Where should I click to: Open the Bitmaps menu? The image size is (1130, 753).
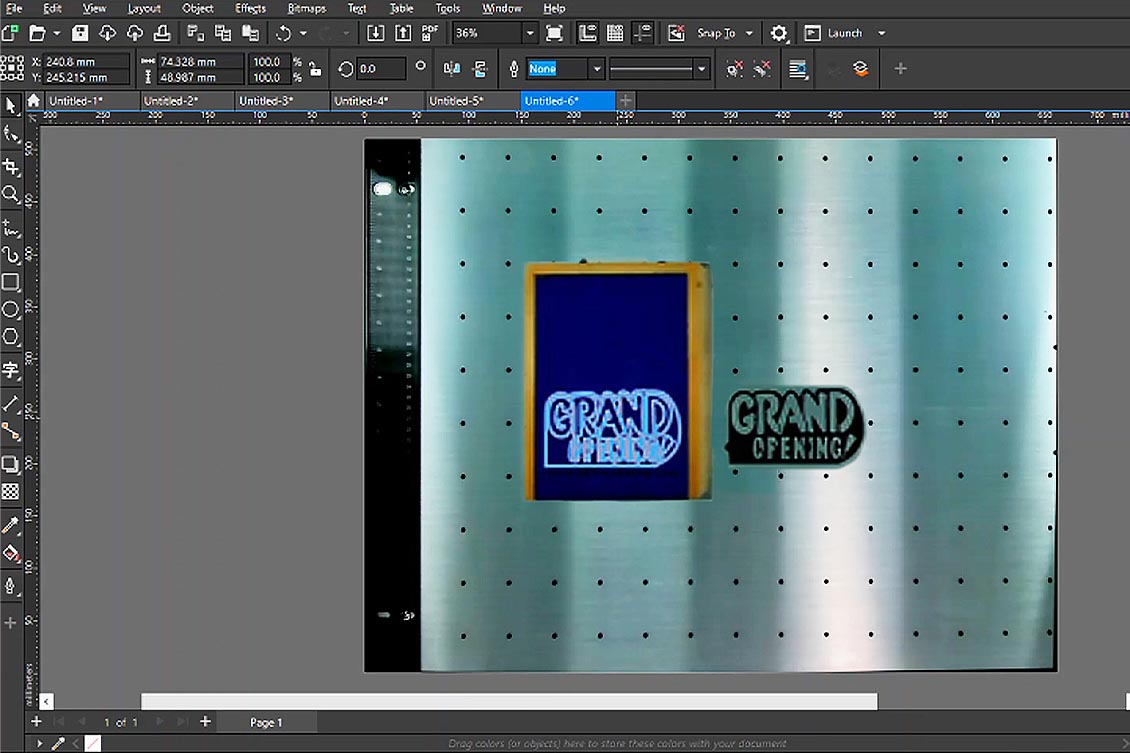pyautogui.click(x=306, y=8)
